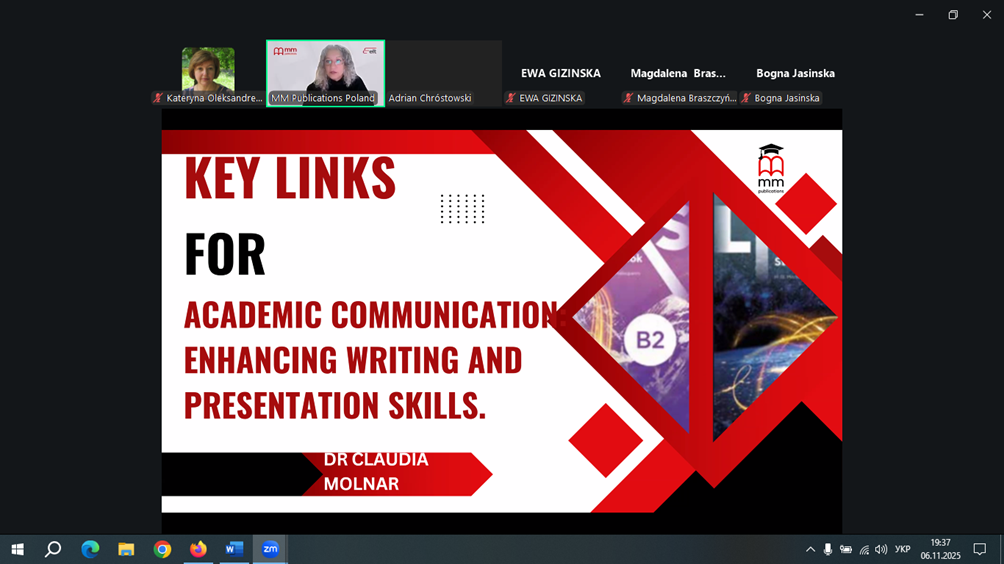Open File Explorer from the taskbar
Image resolution: width=1004 pixels, height=564 pixels.
coord(126,549)
